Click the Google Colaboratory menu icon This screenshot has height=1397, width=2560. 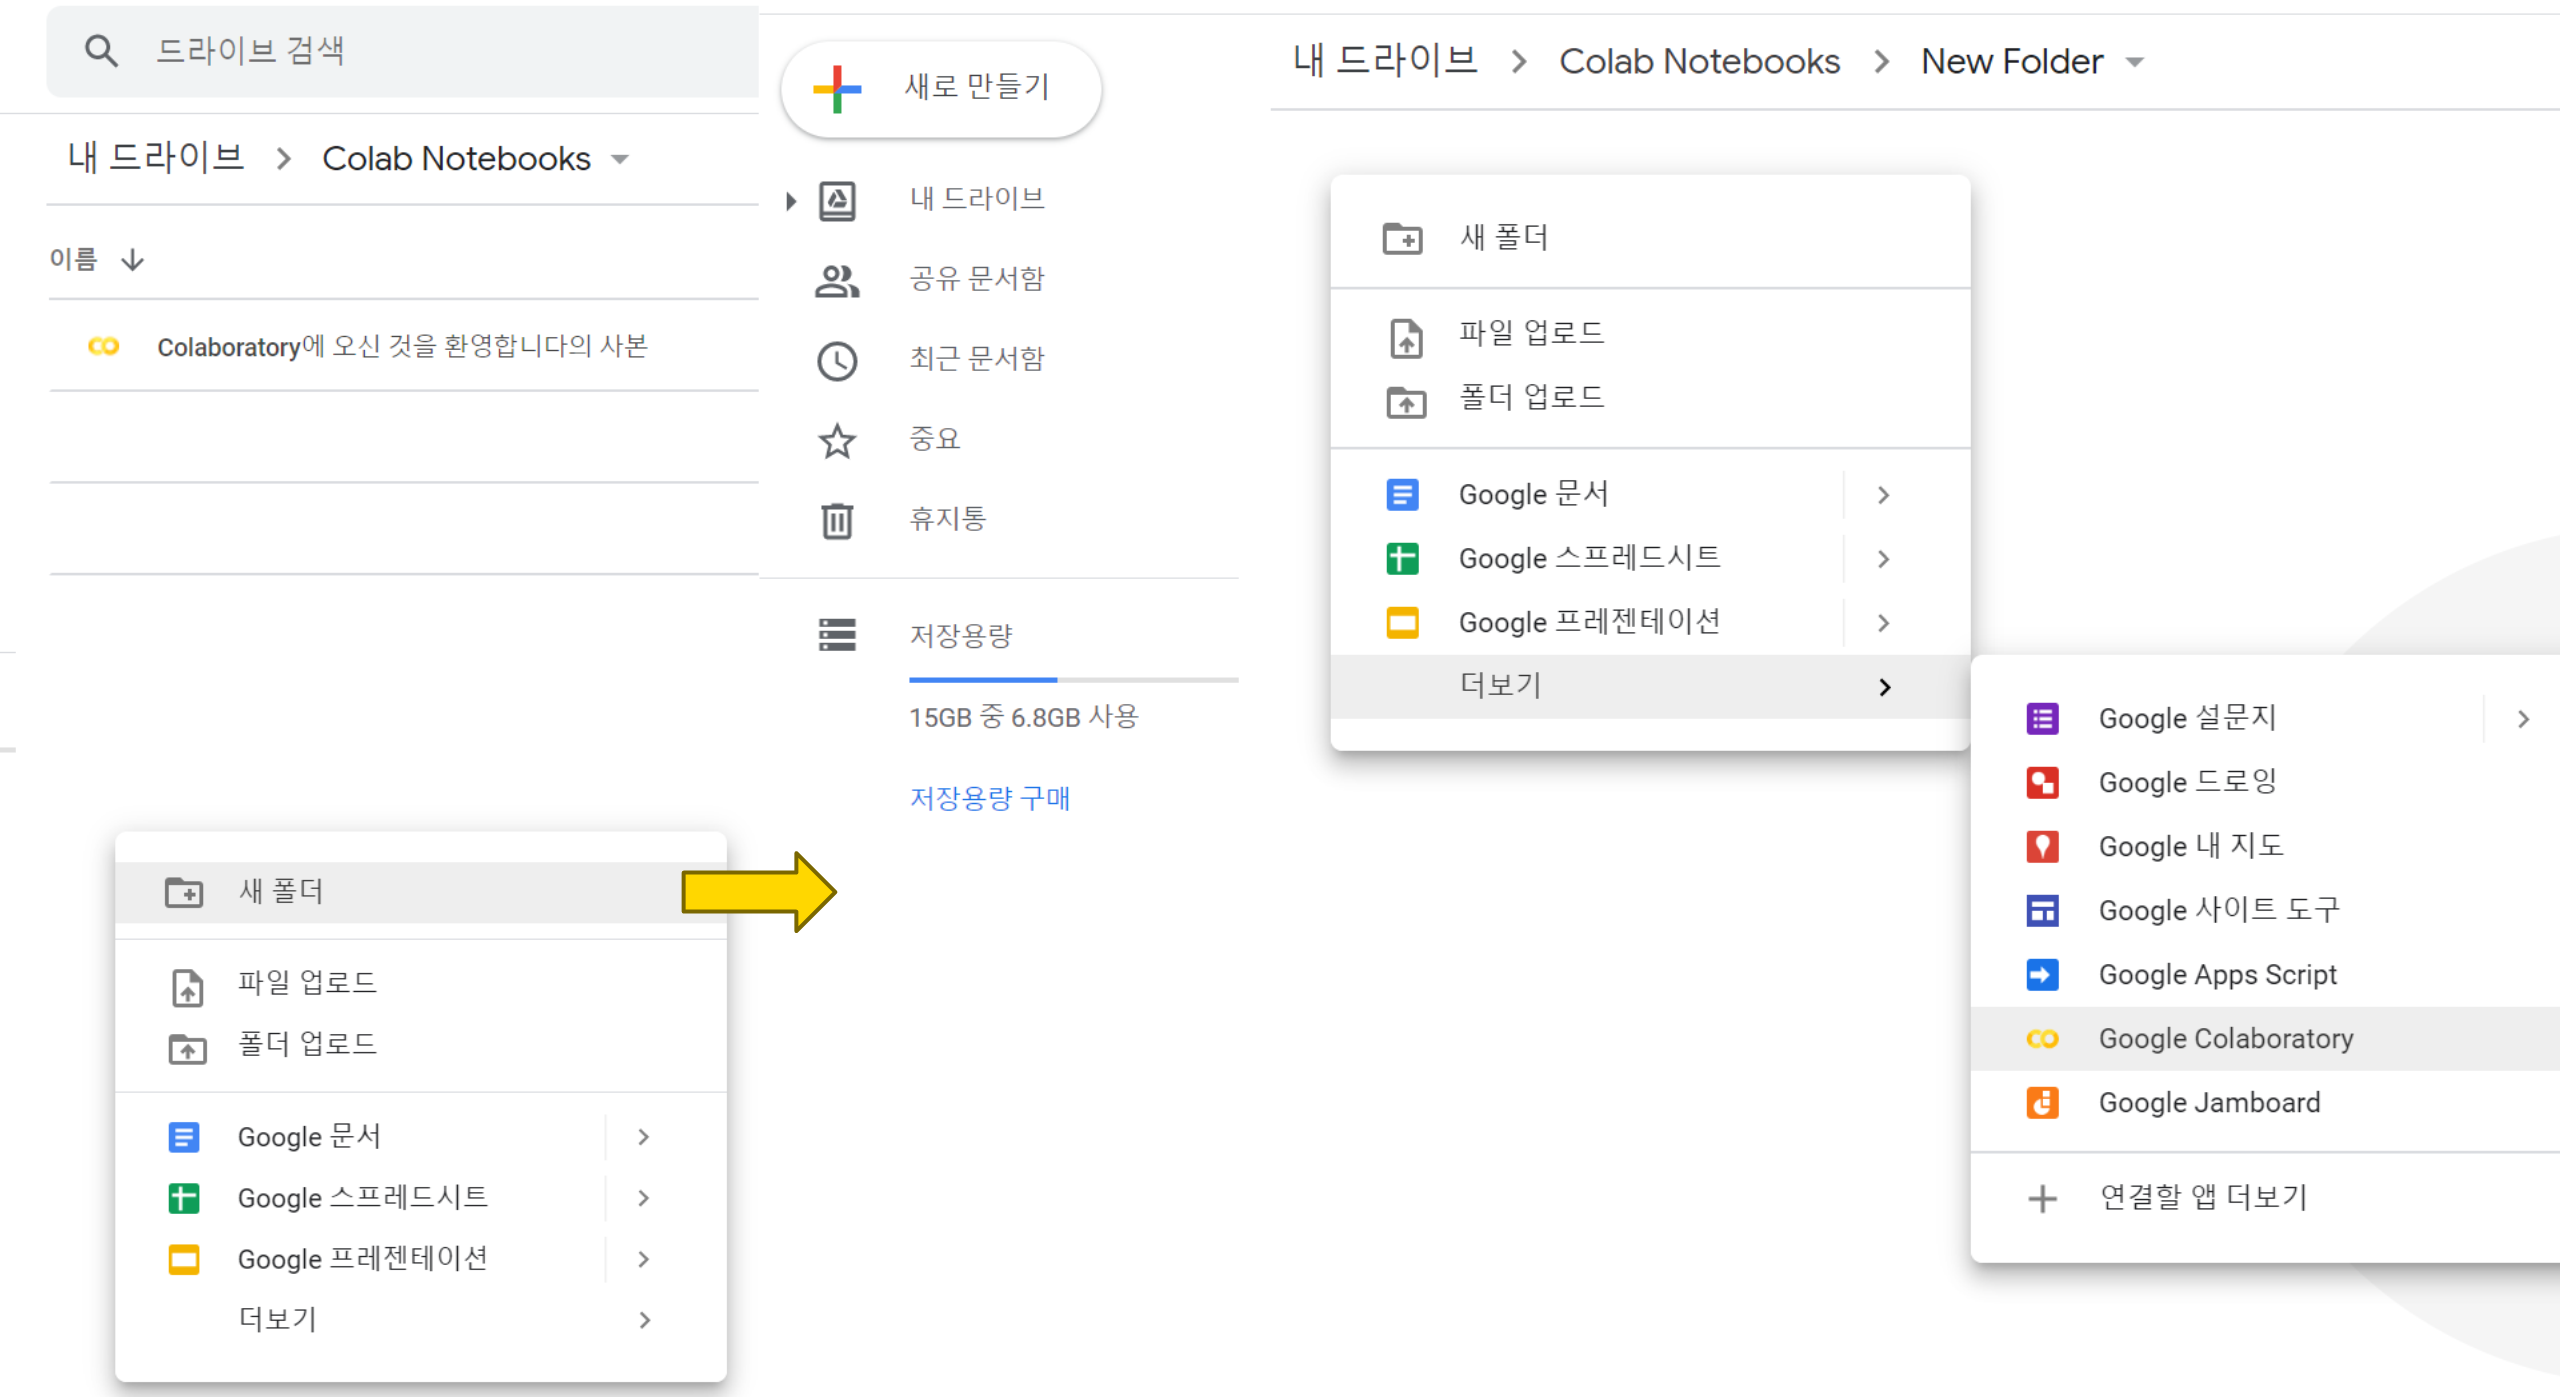coord(2041,1039)
